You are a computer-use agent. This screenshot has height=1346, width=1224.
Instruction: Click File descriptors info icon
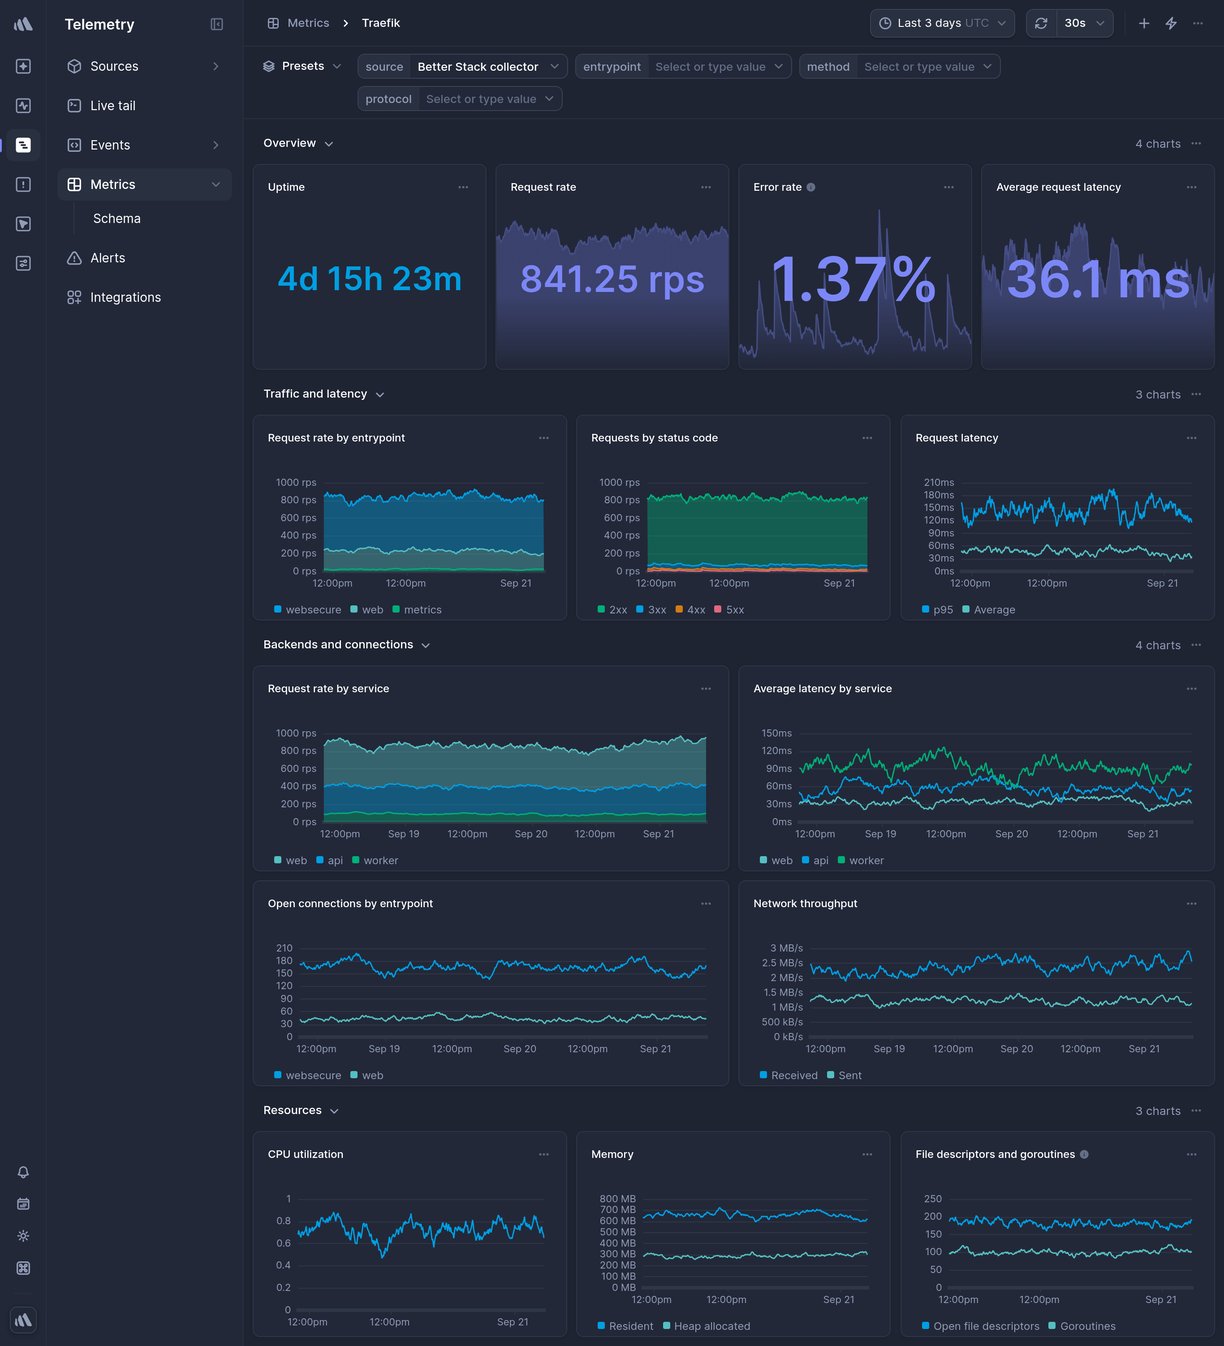(1085, 1154)
